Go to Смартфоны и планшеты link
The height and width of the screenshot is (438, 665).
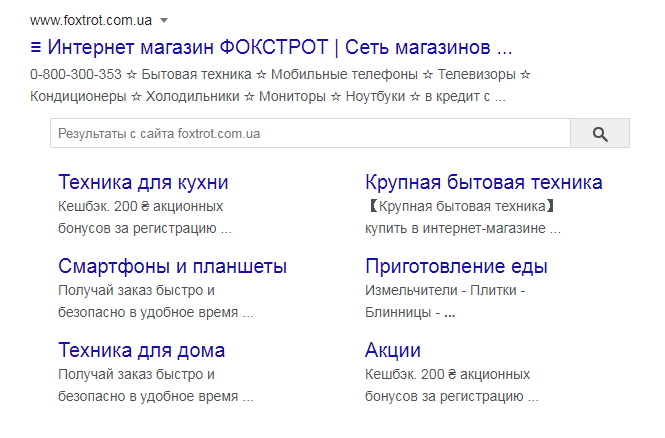173,266
